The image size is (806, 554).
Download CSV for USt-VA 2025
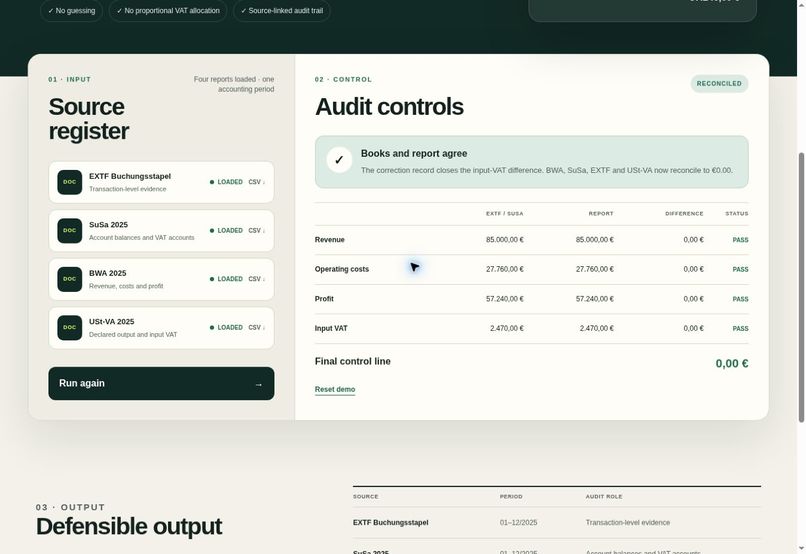[x=257, y=327]
